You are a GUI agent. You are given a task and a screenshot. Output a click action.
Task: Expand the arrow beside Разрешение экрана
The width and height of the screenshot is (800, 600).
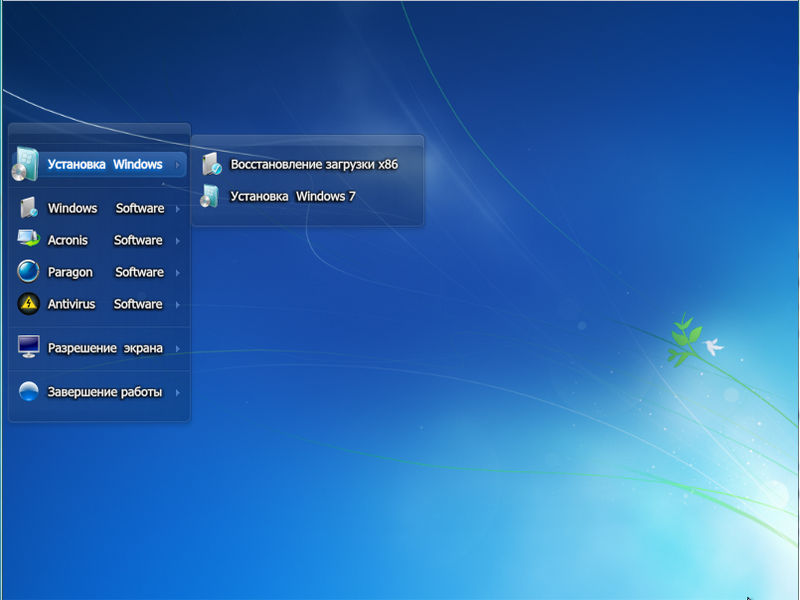click(x=178, y=348)
